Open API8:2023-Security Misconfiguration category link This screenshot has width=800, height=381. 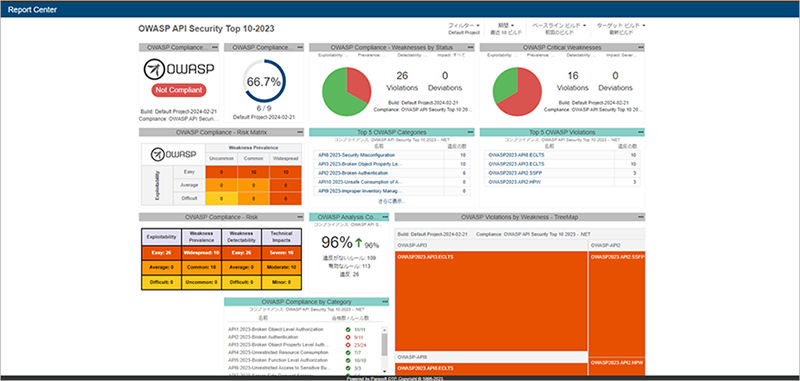[356, 155]
